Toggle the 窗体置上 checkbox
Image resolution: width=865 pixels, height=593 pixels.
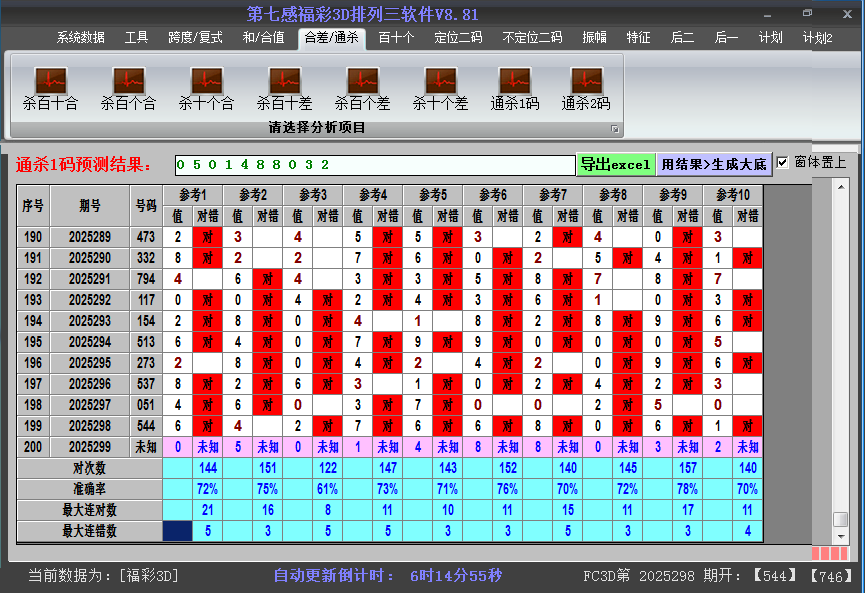click(783, 163)
